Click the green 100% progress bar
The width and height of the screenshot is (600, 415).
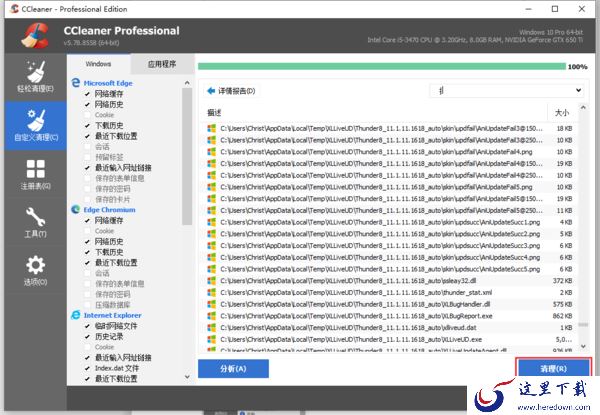[382, 67]
